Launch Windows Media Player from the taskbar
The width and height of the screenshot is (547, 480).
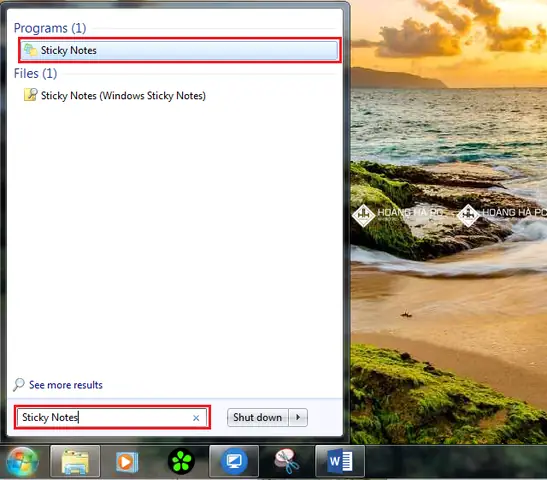[x=127, y=462]
